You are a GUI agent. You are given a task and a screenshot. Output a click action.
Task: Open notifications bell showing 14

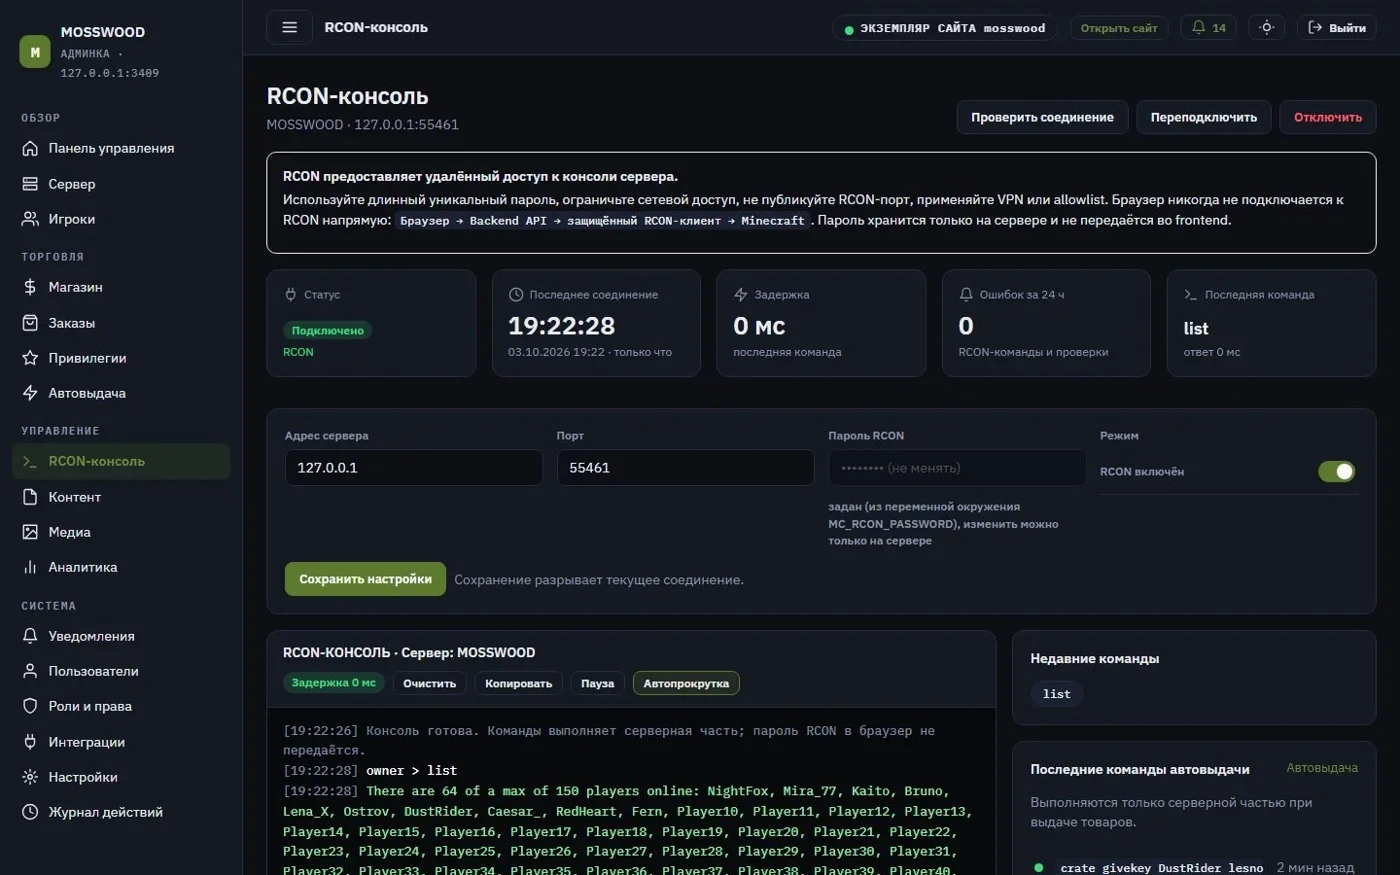pos(1208,27)
